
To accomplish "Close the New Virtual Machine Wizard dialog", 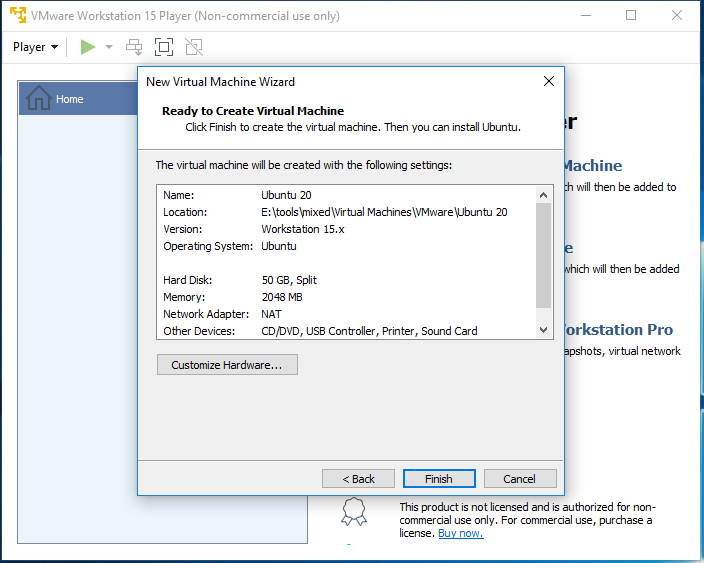I will [549, 81].
